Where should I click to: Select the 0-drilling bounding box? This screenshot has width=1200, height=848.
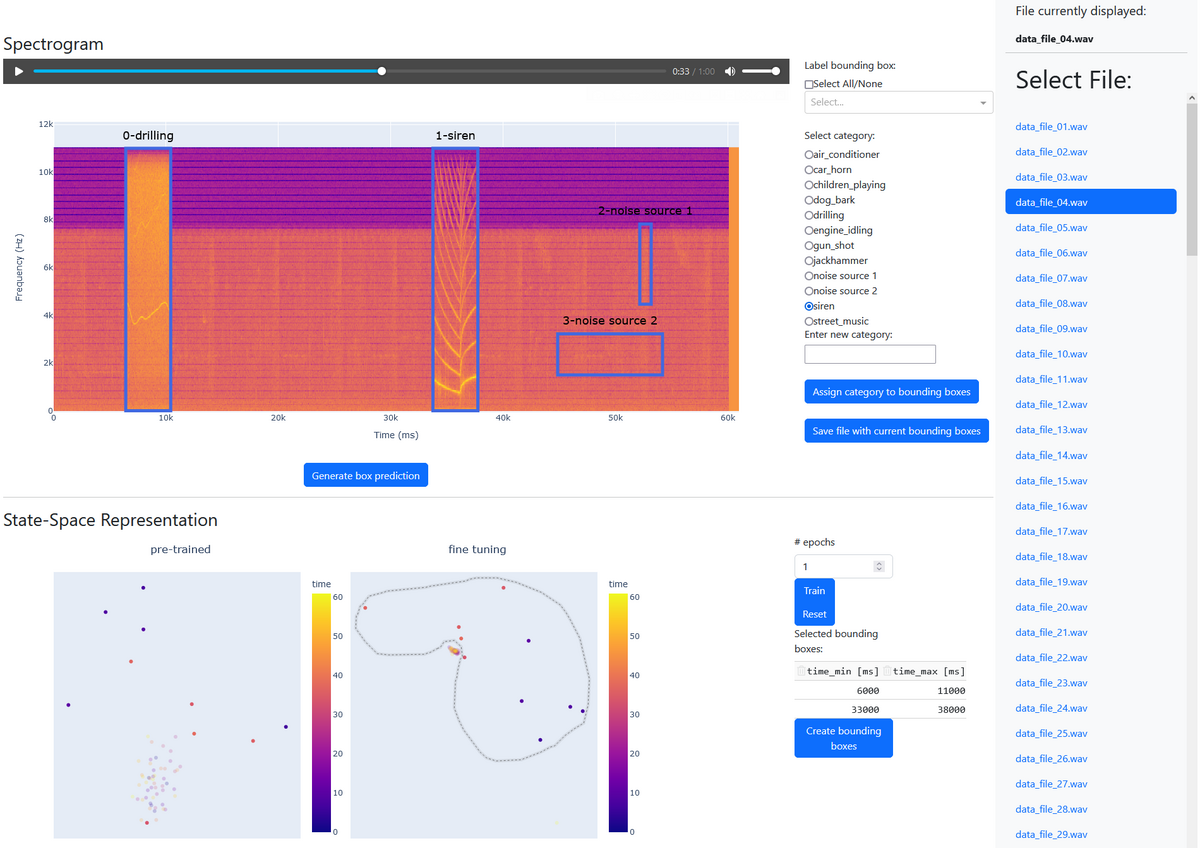tap(148, 279)
